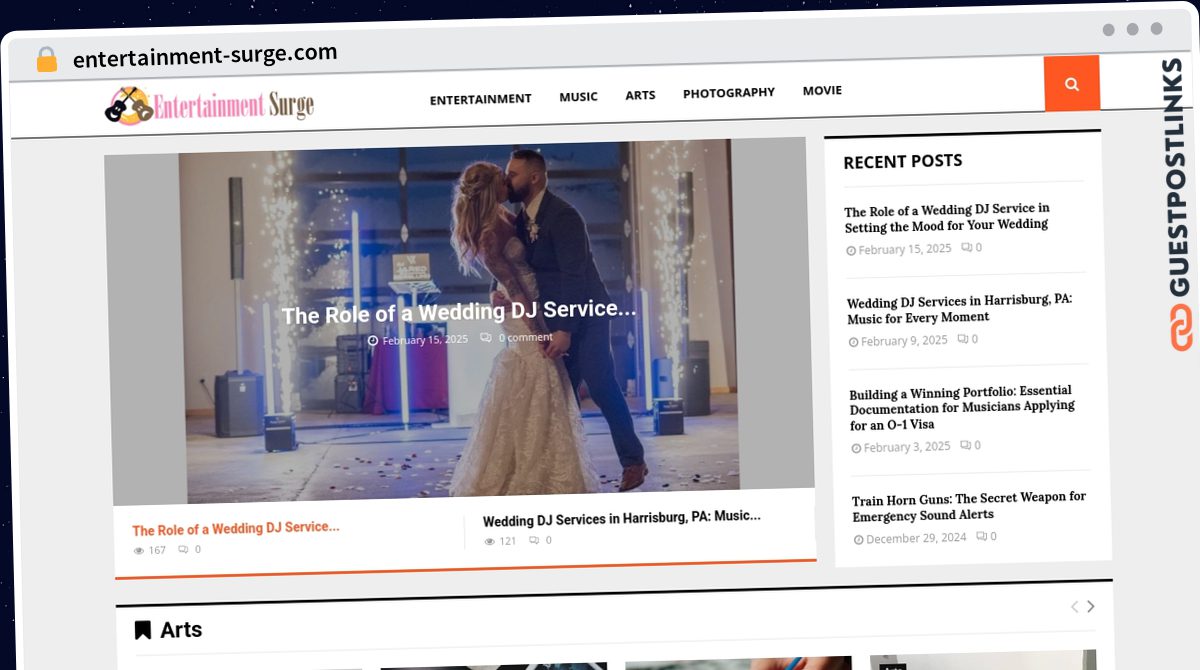Open 'Train Horn Guns: The Secret Weapon' post
This screenshot has width=1200, height=670.
click(x=969, y=506)
